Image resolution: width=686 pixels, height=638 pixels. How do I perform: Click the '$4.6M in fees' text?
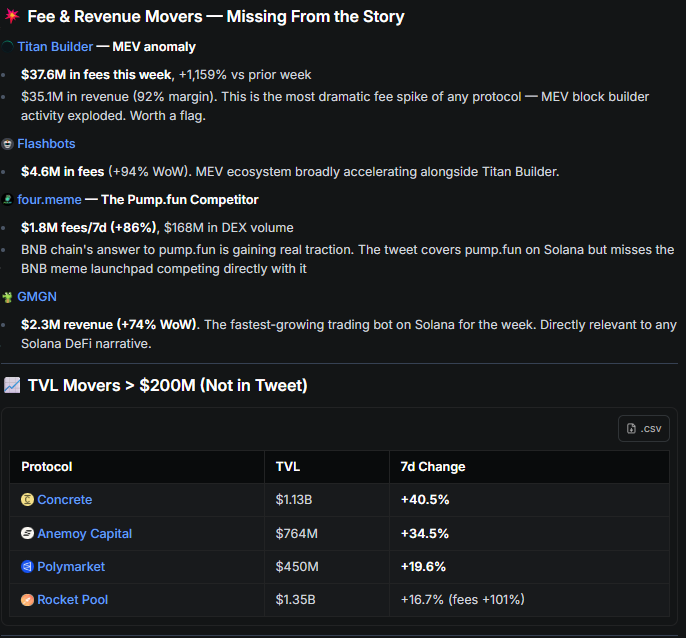point(63,172)
